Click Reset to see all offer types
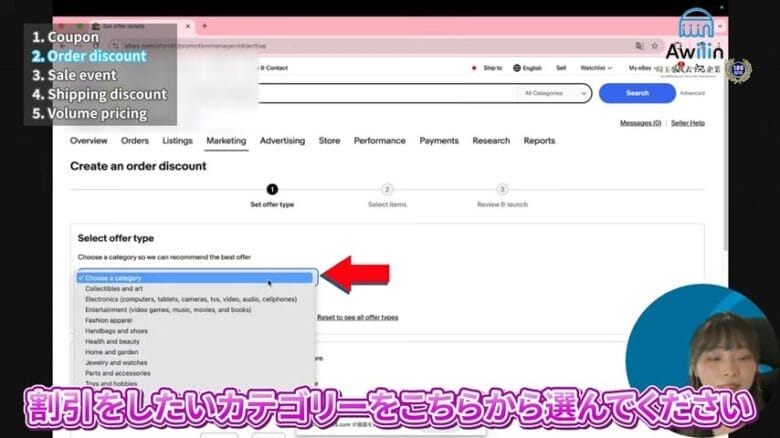780x438 pixels. tap(358, 318)
